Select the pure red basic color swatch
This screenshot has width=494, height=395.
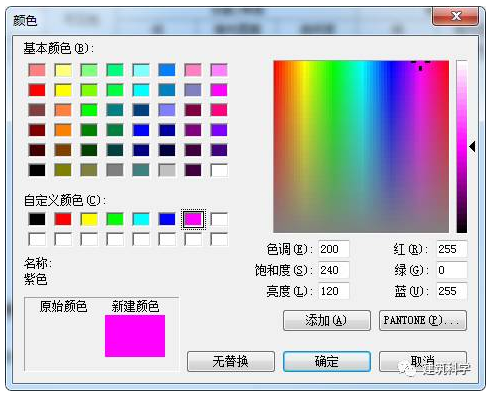[x=37, y=90]
